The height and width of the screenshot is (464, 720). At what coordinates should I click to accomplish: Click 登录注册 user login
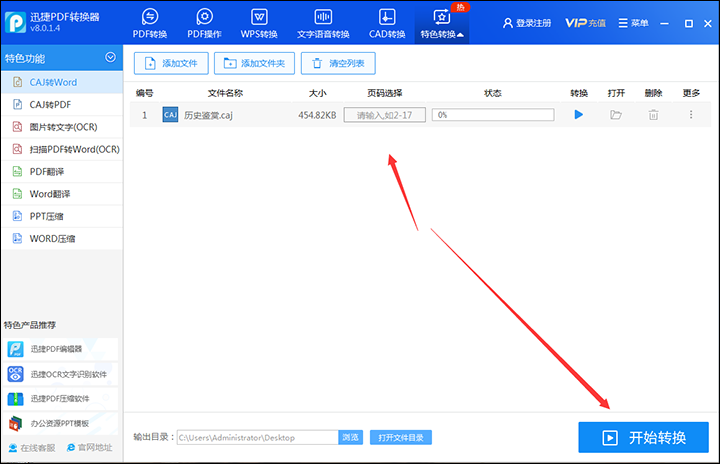point(527,23)
